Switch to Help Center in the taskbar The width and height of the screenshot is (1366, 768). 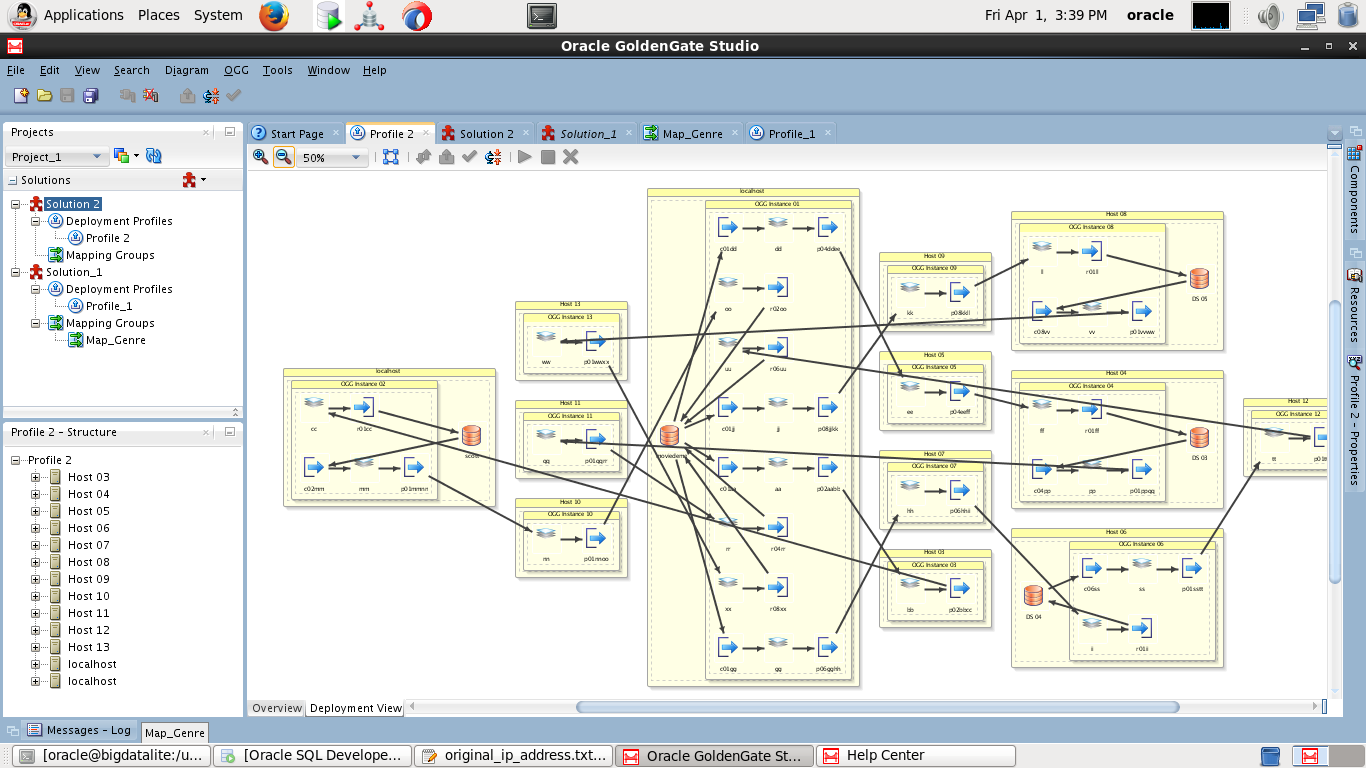916,756
